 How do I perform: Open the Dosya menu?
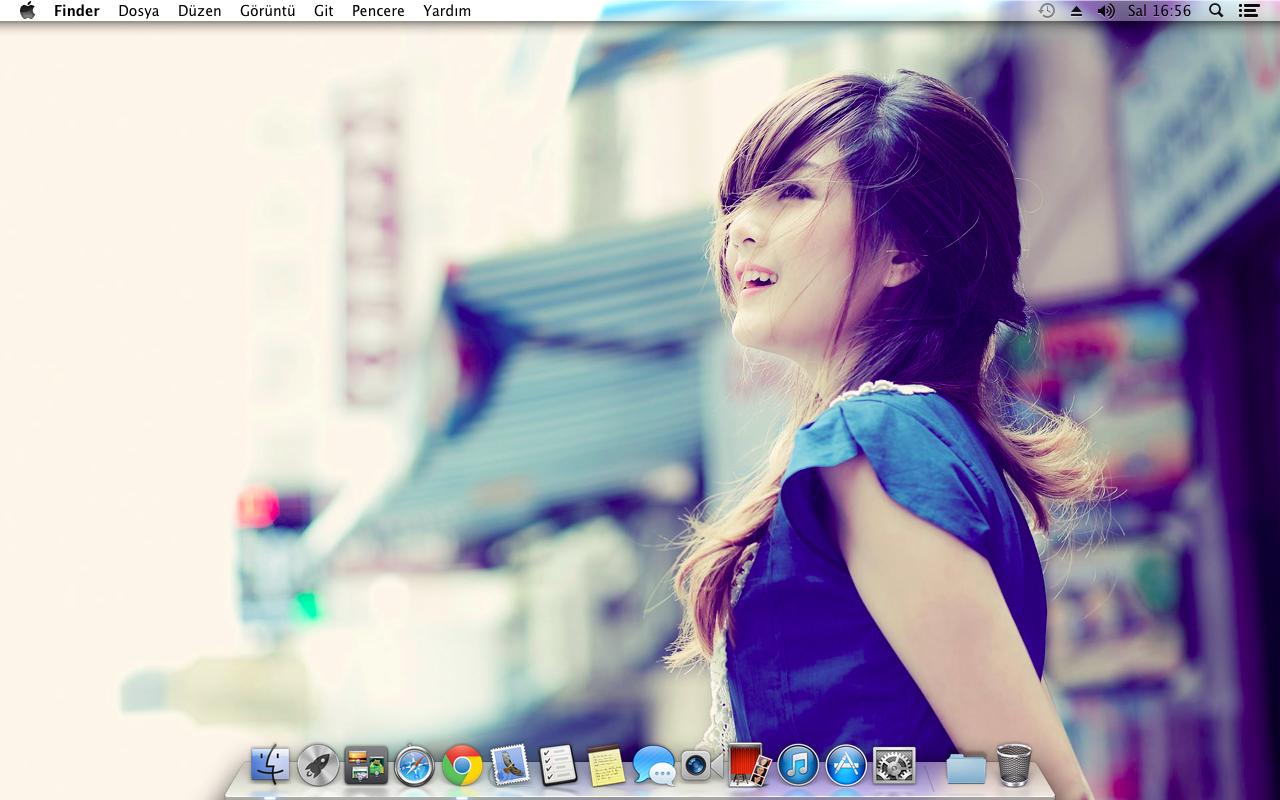coord(139,11)
